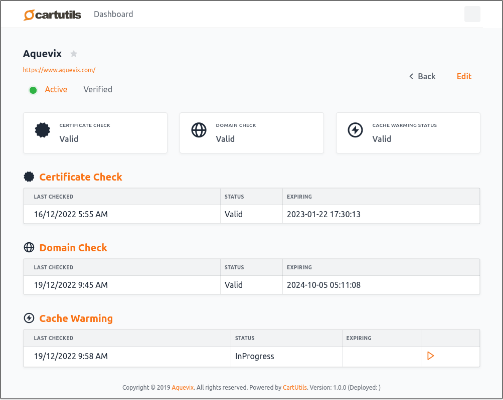503x400 pixels.
Task: Click Valid value in Cache Warming Status card
Action: coord(382,139)
